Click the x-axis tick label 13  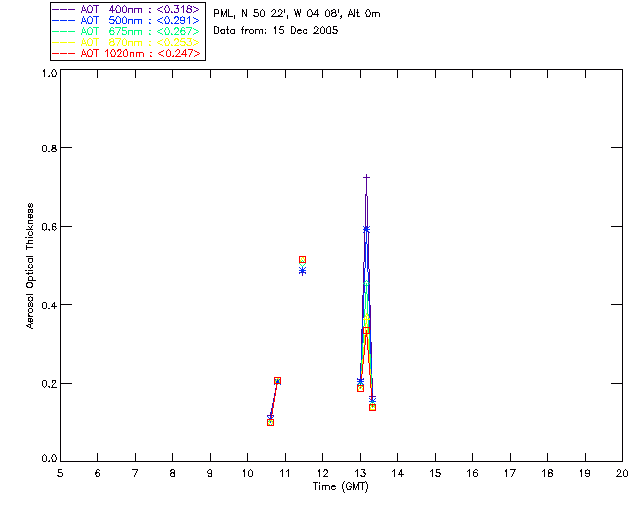point(360,473)
